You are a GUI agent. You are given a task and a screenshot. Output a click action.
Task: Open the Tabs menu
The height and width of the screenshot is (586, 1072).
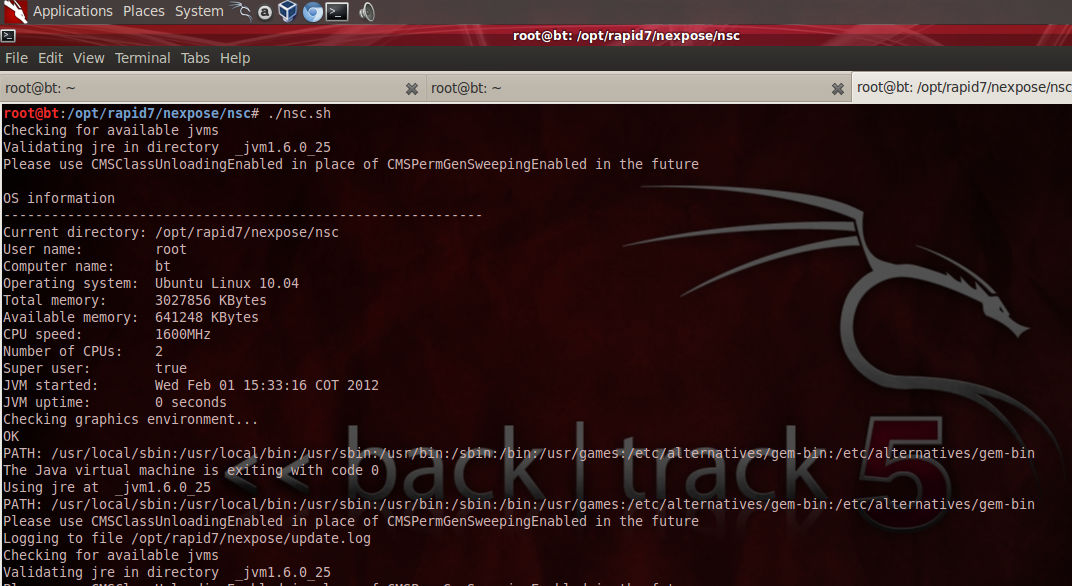[195, 58]
